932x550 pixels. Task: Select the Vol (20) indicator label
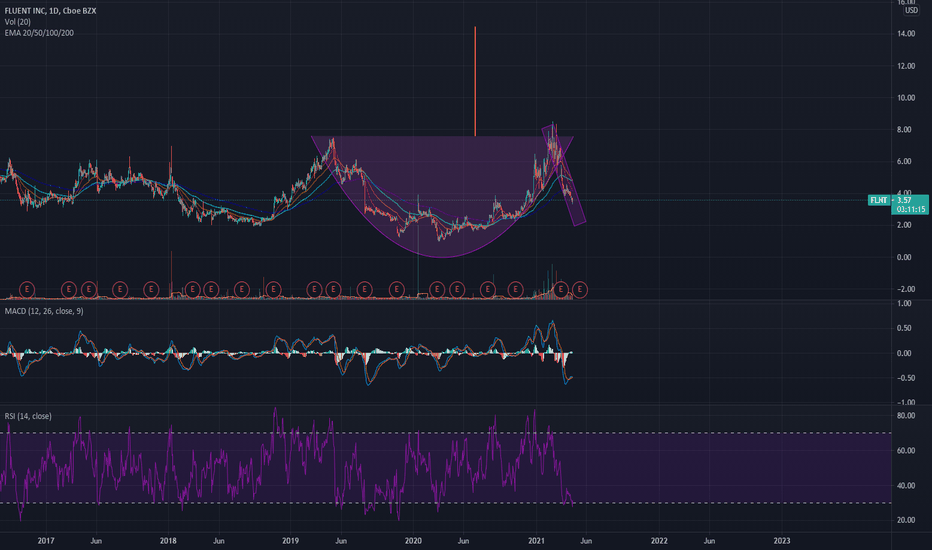tap(17, 22)
